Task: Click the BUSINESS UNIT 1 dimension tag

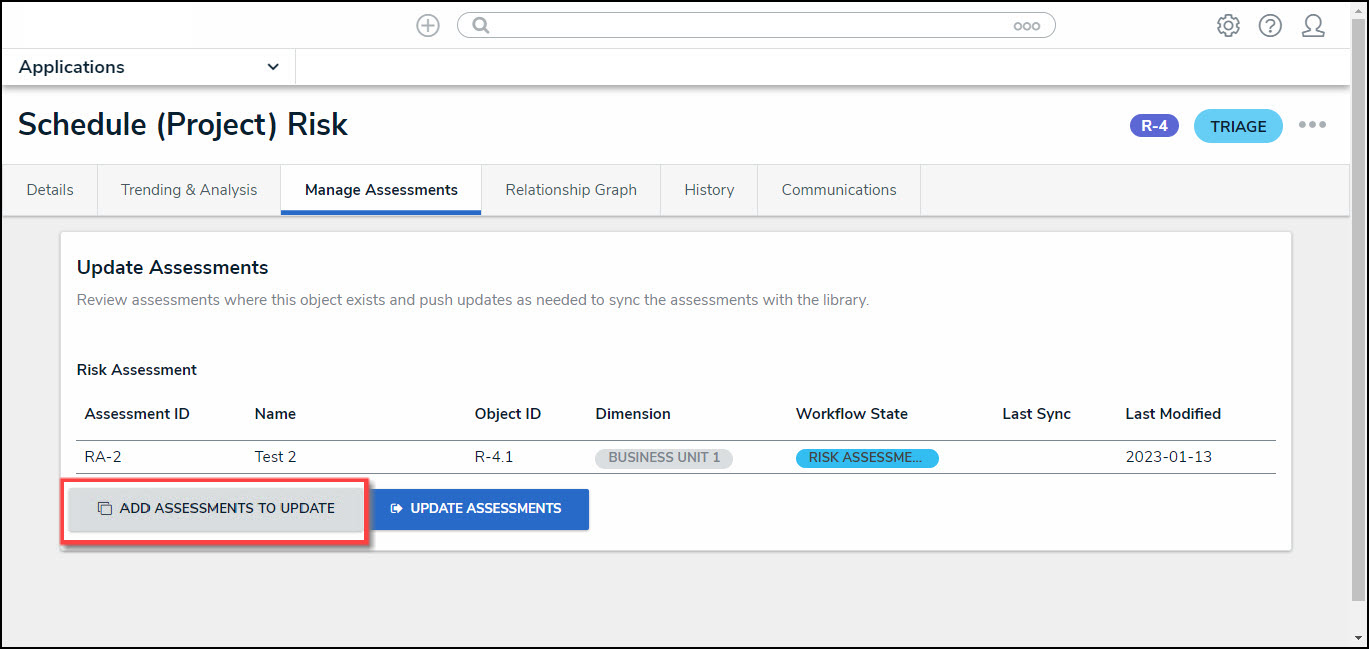Action: coord(664,458)
